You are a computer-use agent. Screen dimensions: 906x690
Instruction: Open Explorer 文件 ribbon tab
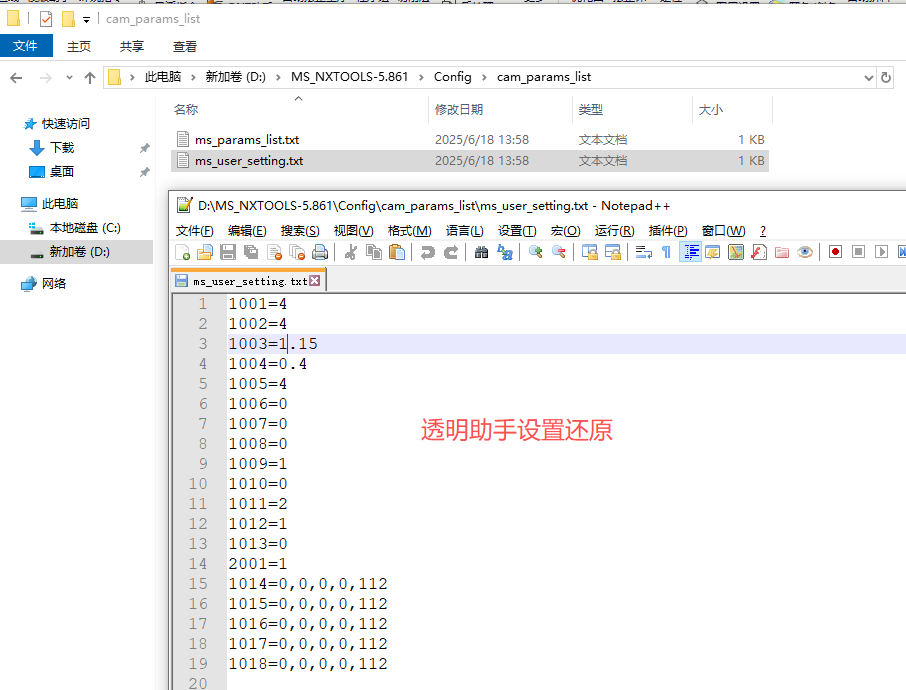26,46
